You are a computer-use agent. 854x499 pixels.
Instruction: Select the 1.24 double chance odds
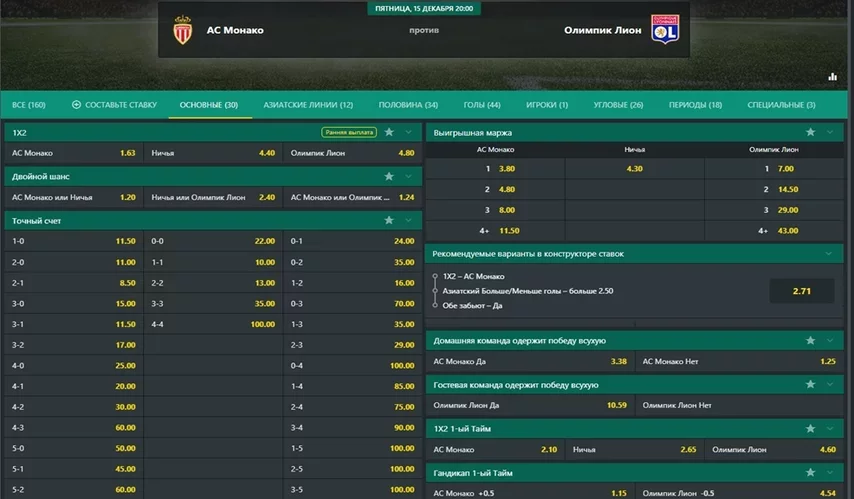tap(352, 197)
